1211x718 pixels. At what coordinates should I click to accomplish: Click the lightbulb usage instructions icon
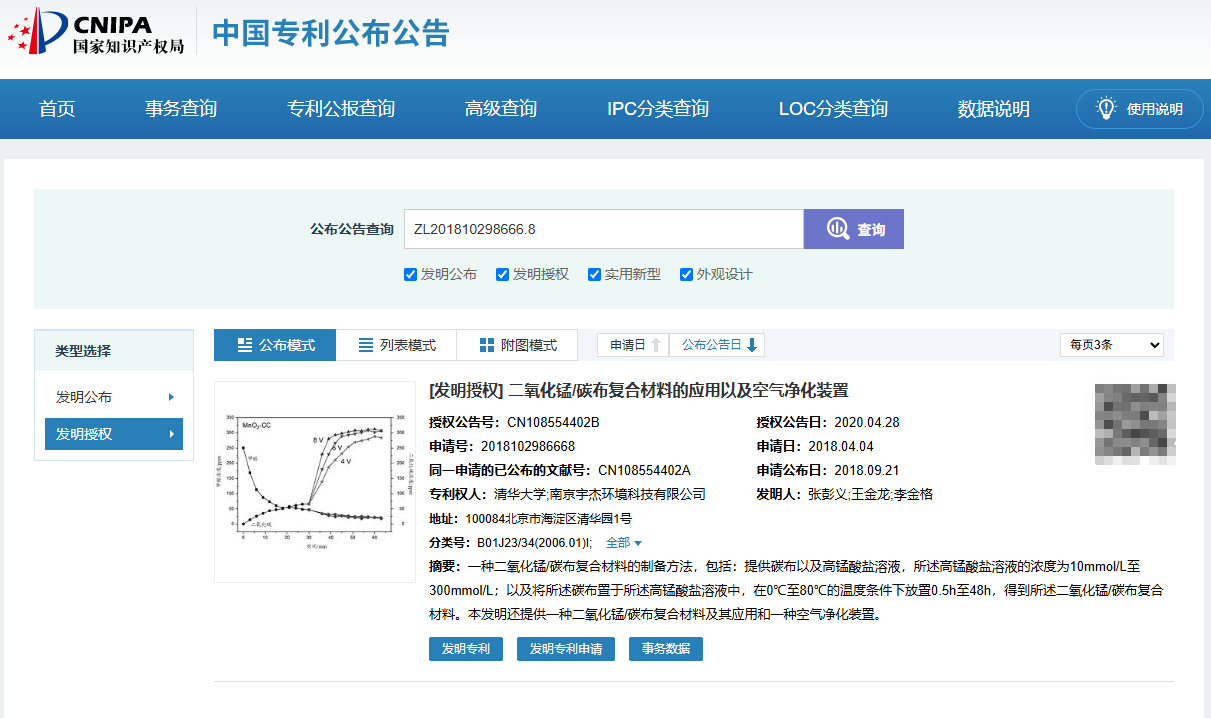click(1106, 108)
